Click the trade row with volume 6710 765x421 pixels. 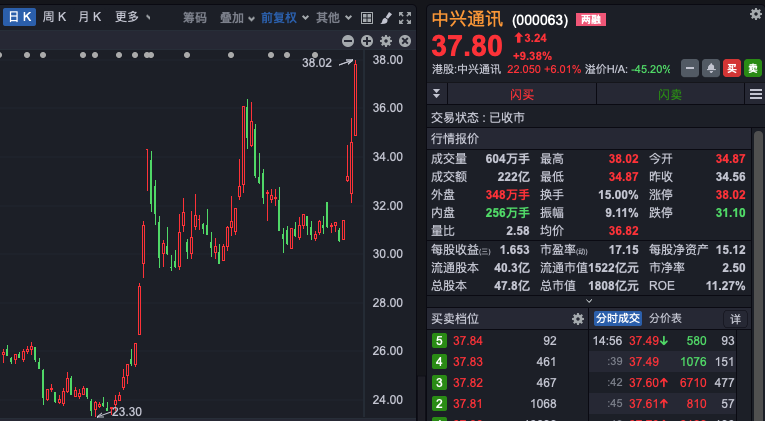664,382
